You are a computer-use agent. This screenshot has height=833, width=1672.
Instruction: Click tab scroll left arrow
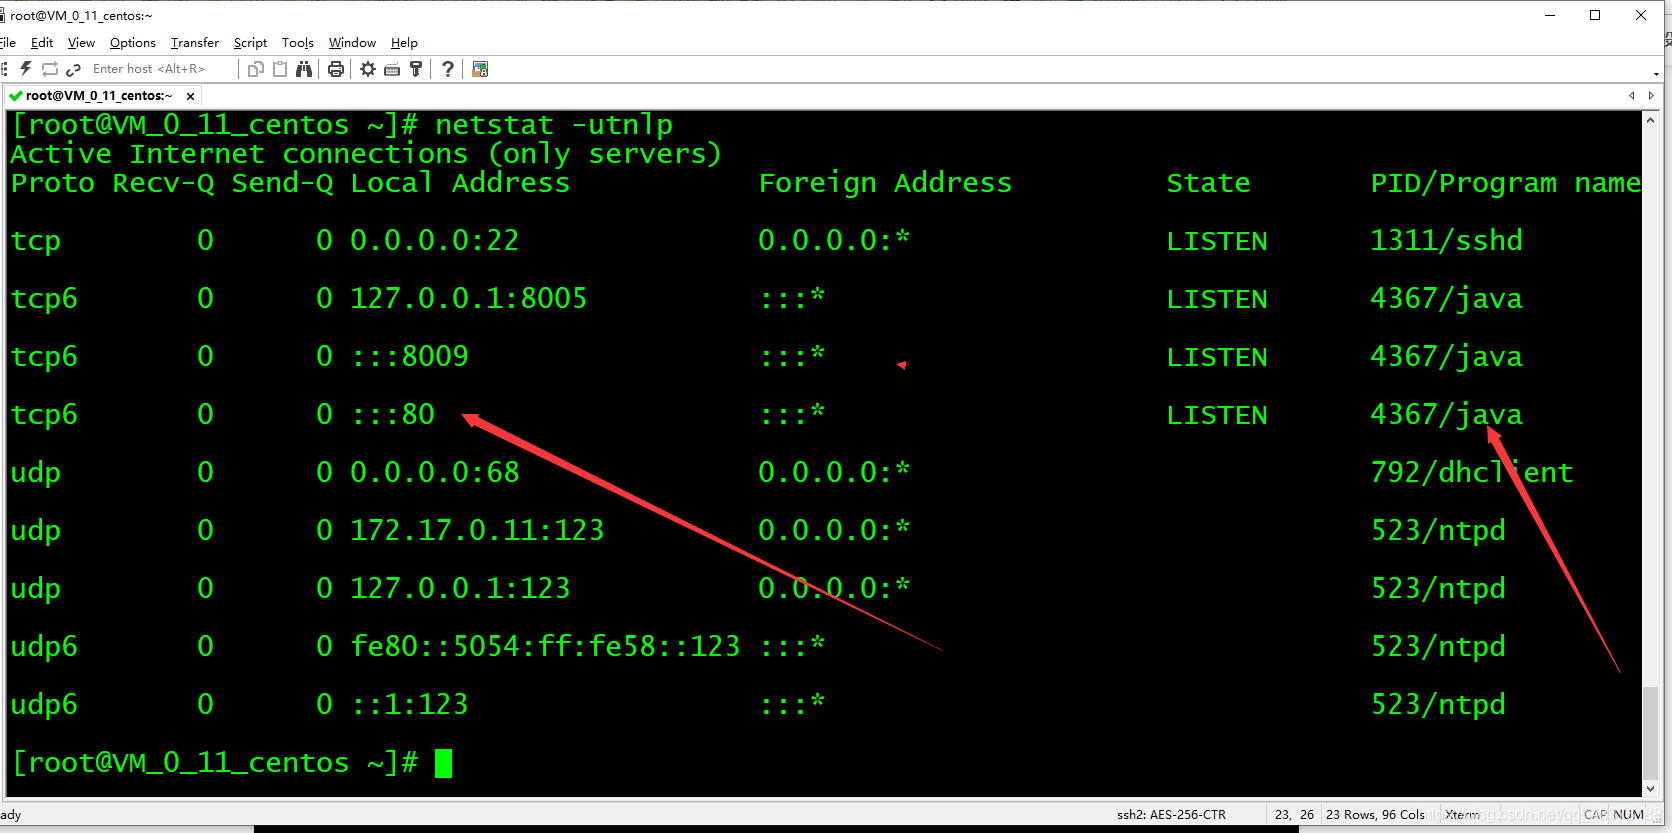[x=1632, y=96]
